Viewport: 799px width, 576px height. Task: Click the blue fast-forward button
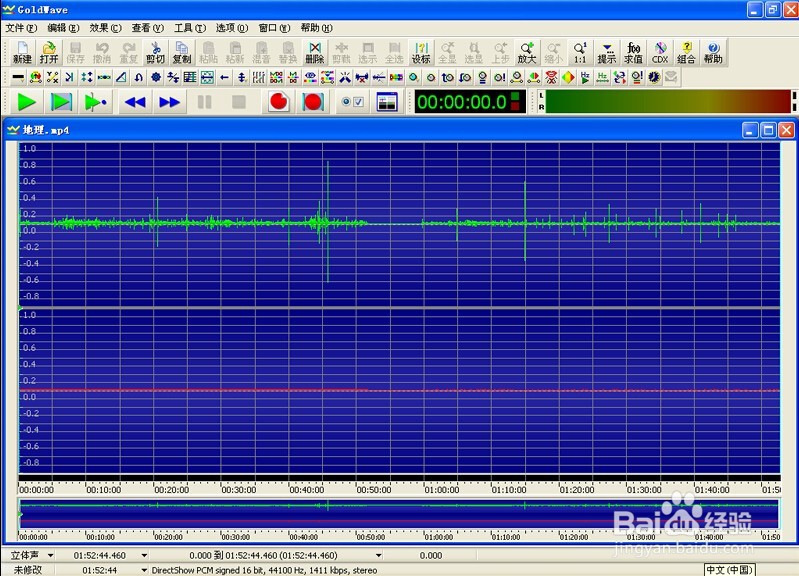click(170, 102)
